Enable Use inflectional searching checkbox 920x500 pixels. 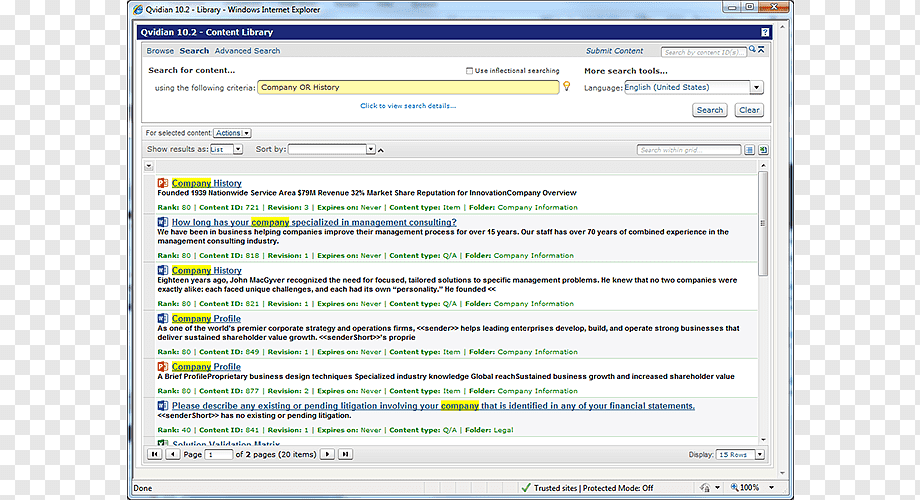pyautogui.click(x=469, y=70)
